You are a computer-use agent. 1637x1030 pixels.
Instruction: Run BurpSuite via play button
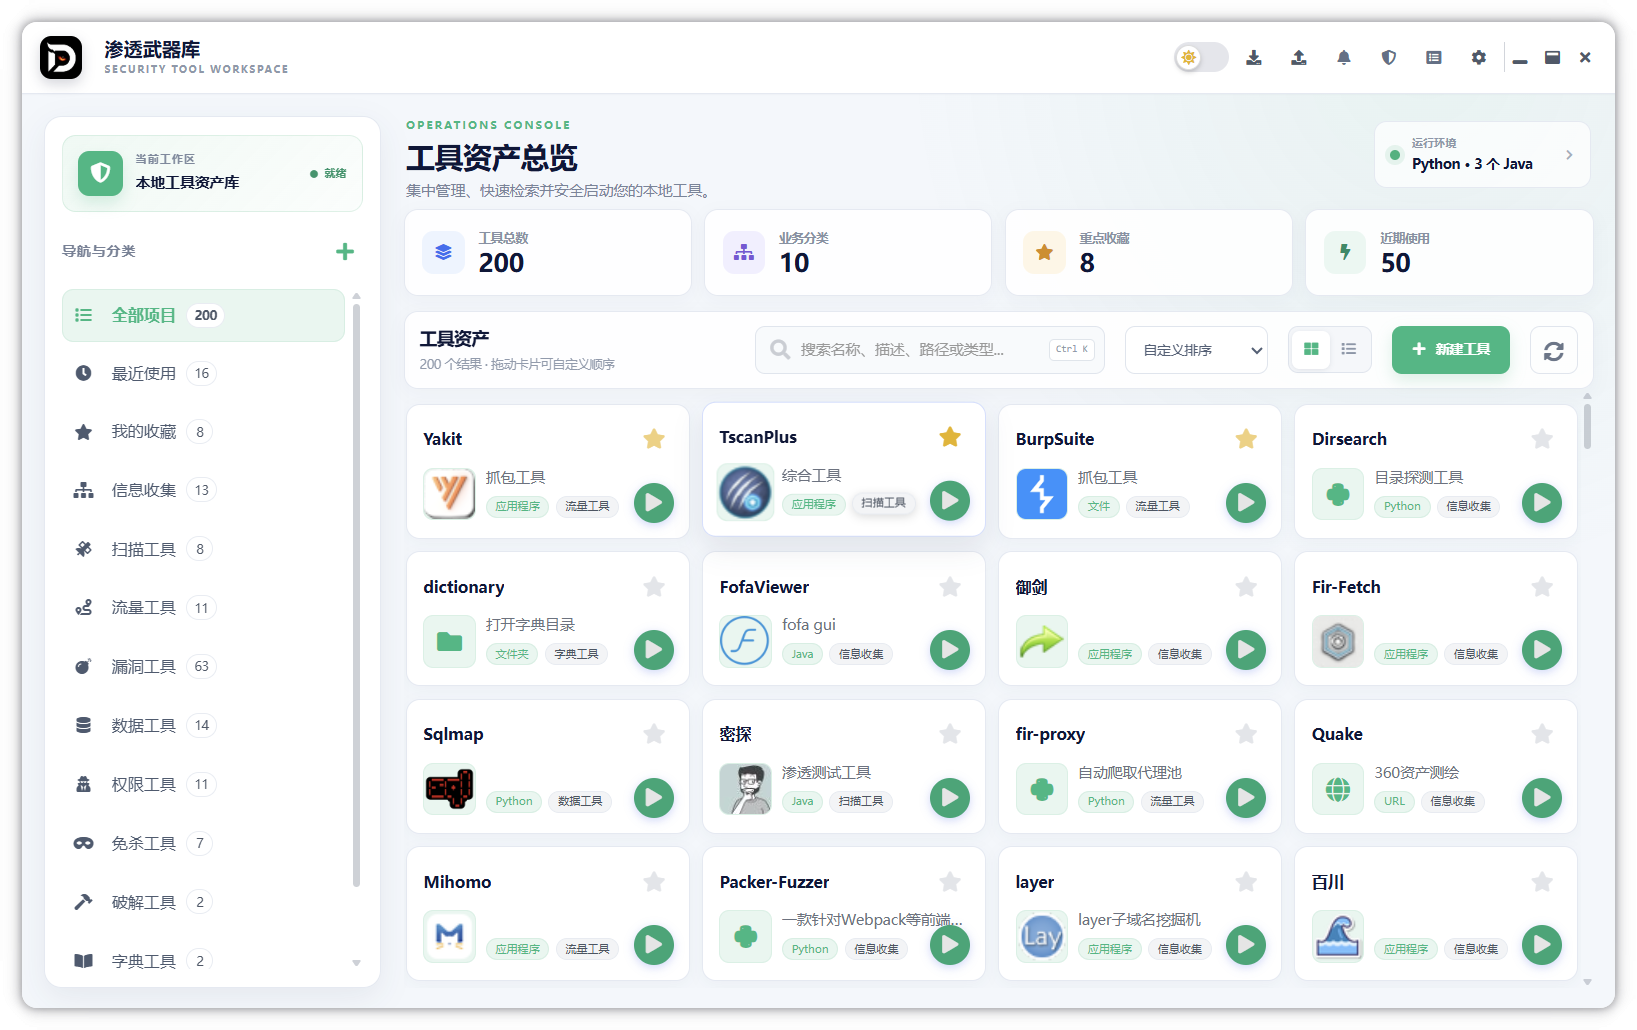(x=1246, y=502)
